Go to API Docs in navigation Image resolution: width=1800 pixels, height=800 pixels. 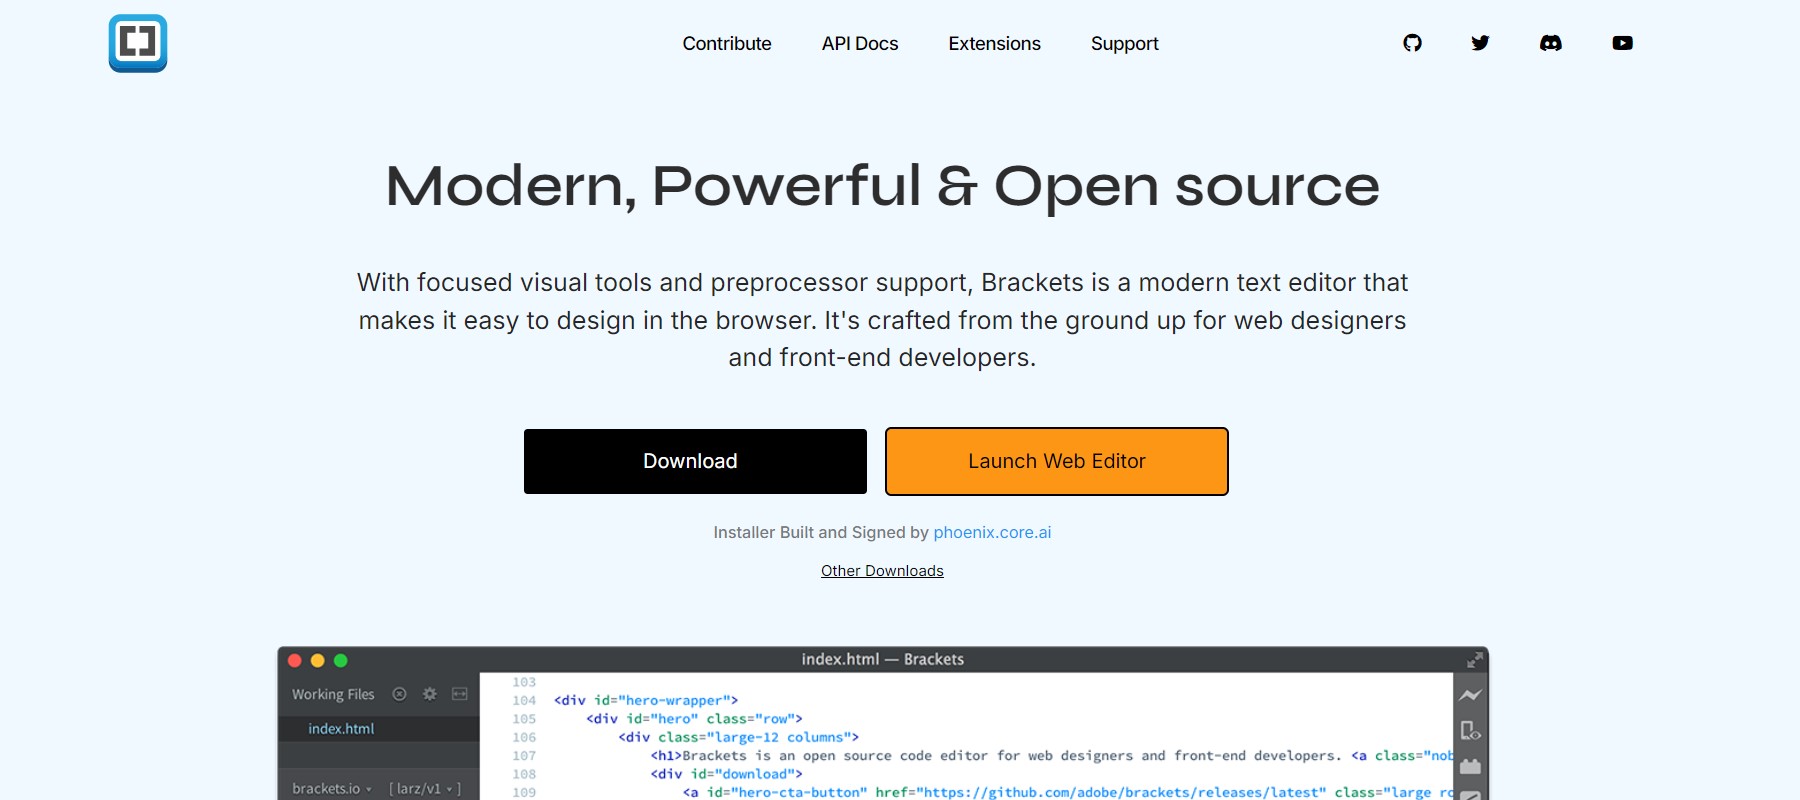pyautogui.click(x=859, y=44)
